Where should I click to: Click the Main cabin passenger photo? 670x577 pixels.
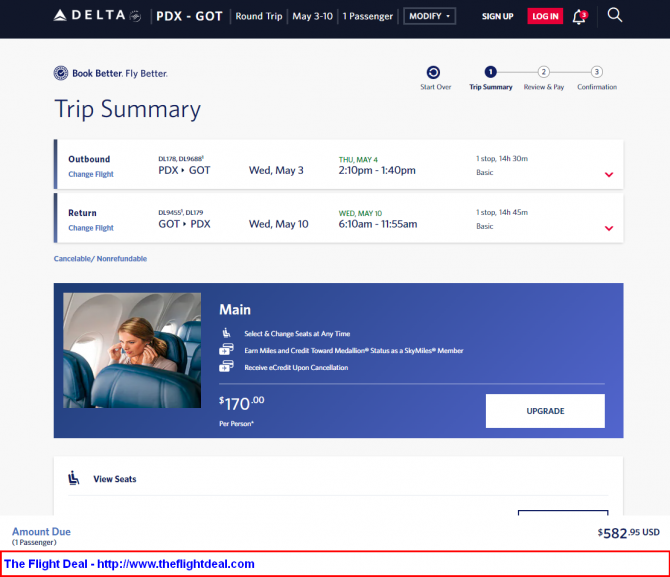pyautogui.click(x=132, y=350)
